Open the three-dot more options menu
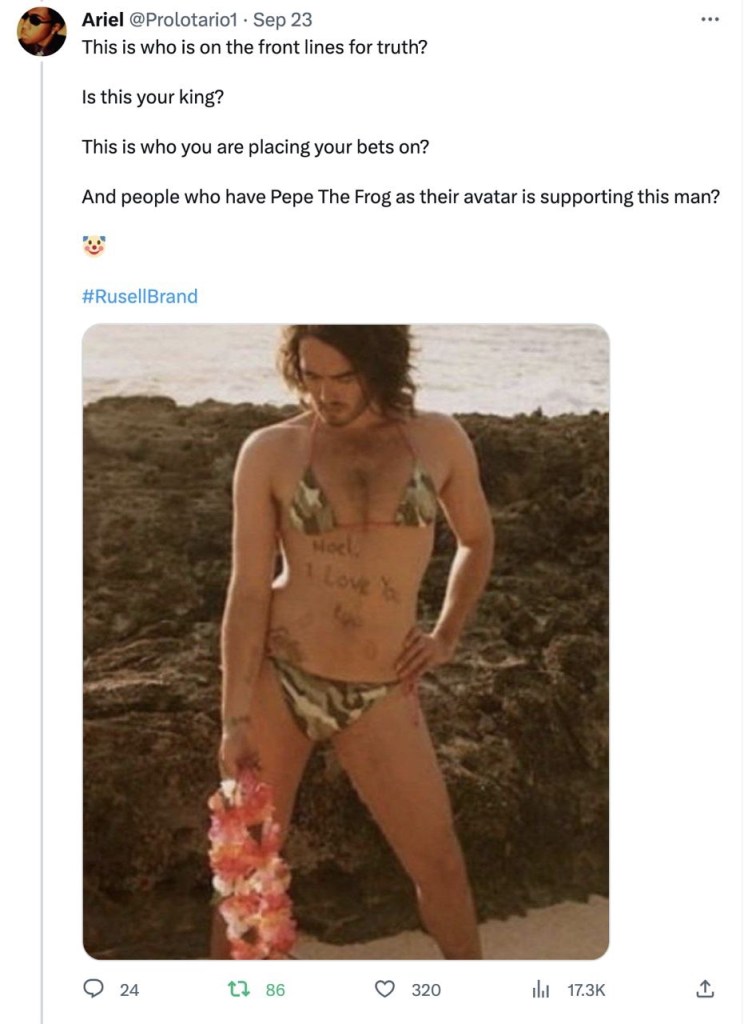The width and height of the screenshot is (748, 1024). pyautogui.click(x=709, y=20)
